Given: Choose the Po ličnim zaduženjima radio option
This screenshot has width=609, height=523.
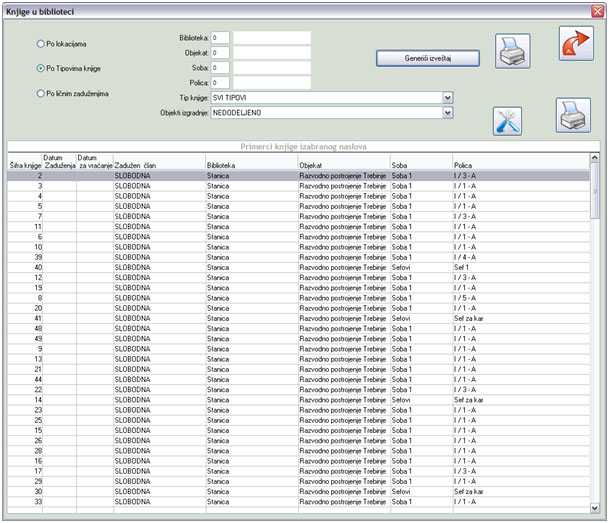Looking at the screenshot, I should click(40, 93).
